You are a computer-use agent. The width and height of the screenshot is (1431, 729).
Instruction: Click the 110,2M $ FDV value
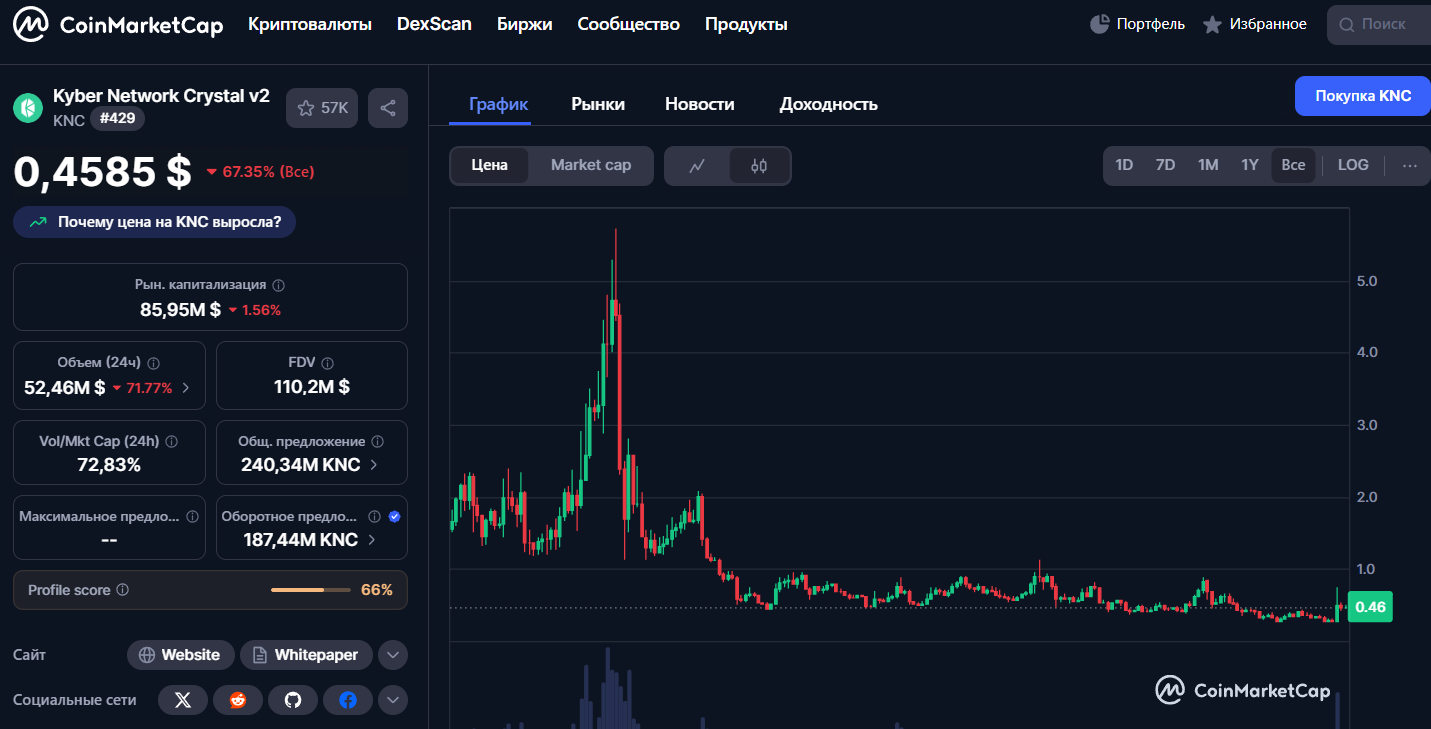pyautogui.click(x=312, y=387)
